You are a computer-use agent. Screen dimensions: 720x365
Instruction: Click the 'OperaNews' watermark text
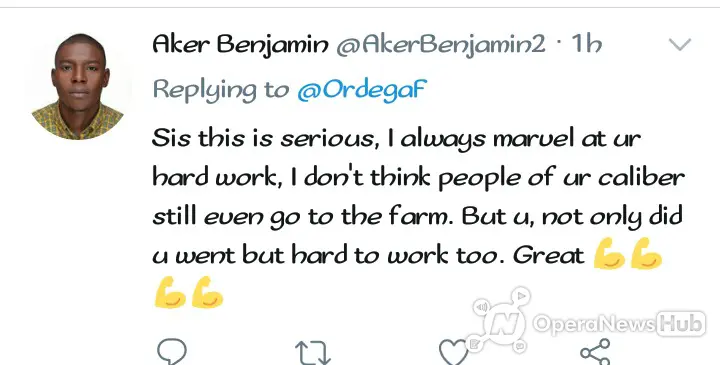[x=594, y=324]
